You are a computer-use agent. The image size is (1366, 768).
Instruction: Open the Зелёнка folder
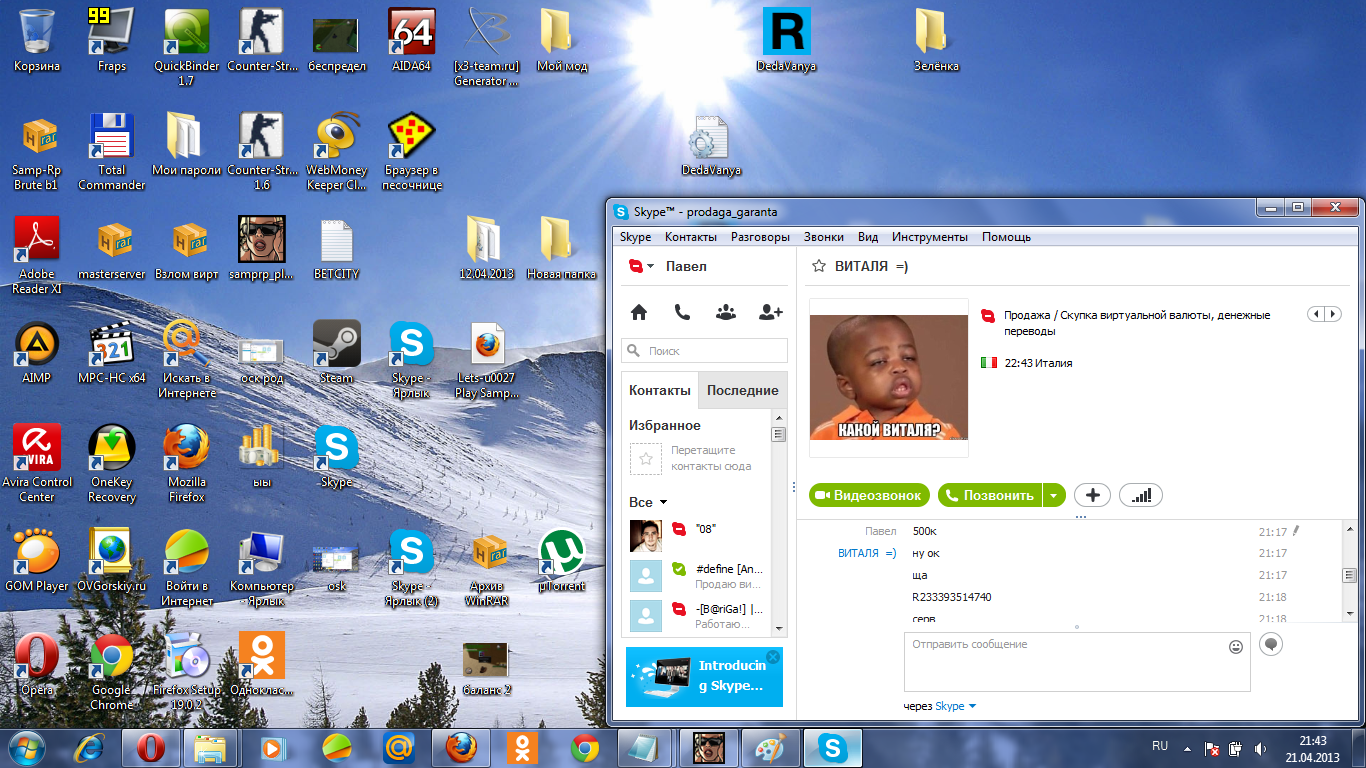[936, 41]
